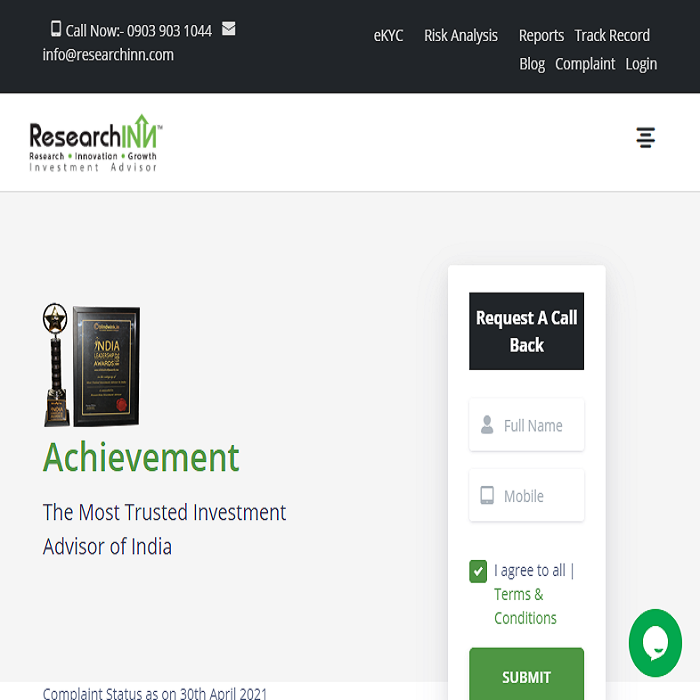Click the person icon in Full Name field

point(487,426)
